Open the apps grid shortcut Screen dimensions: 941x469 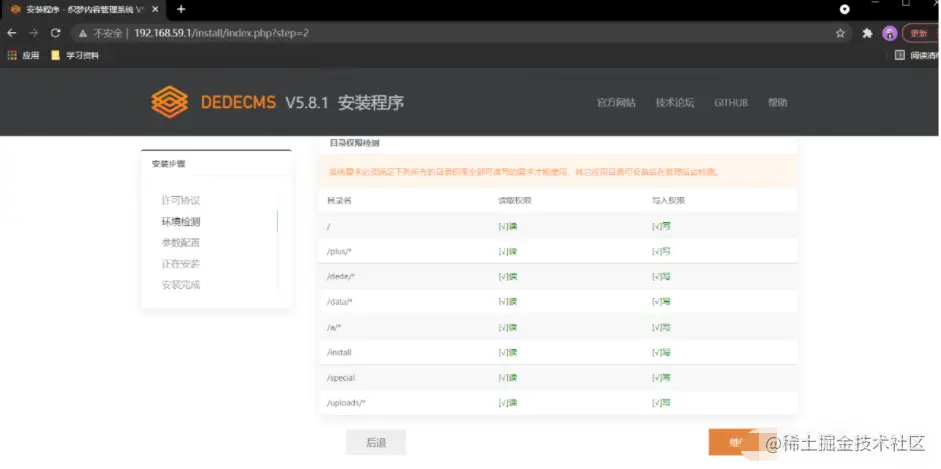(x=11, y=55)
